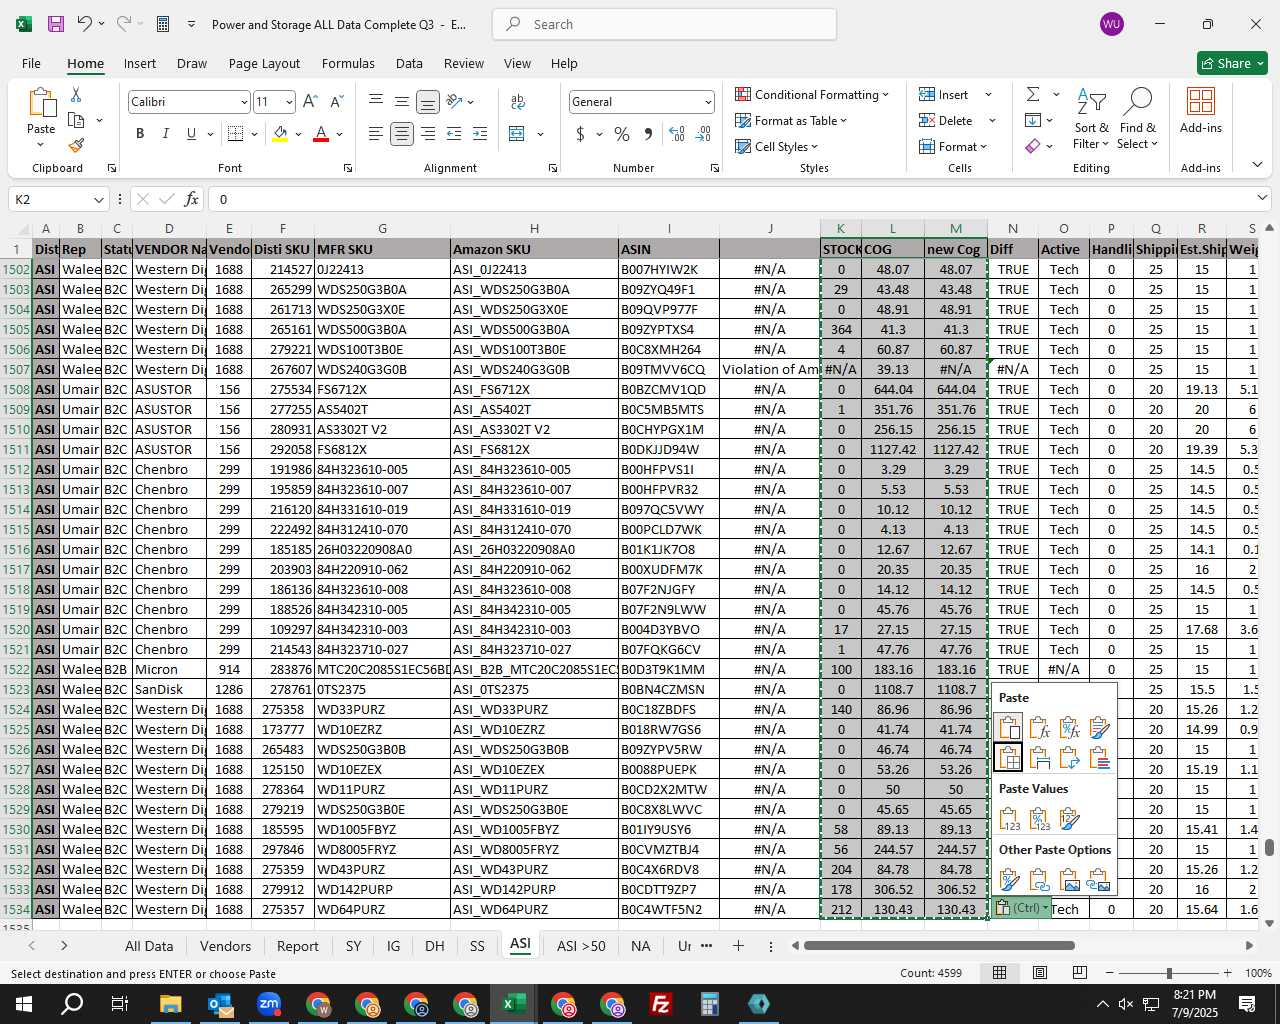
Task: Open the Name Box dropdown arrow
Action: 98,200
